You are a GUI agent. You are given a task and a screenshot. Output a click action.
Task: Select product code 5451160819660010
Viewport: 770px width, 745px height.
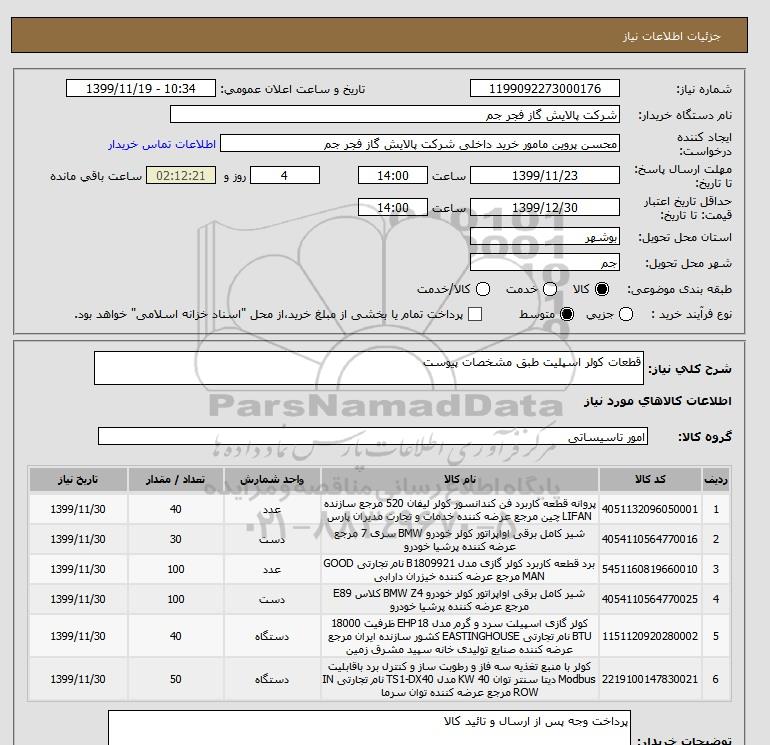coord(650,569)
